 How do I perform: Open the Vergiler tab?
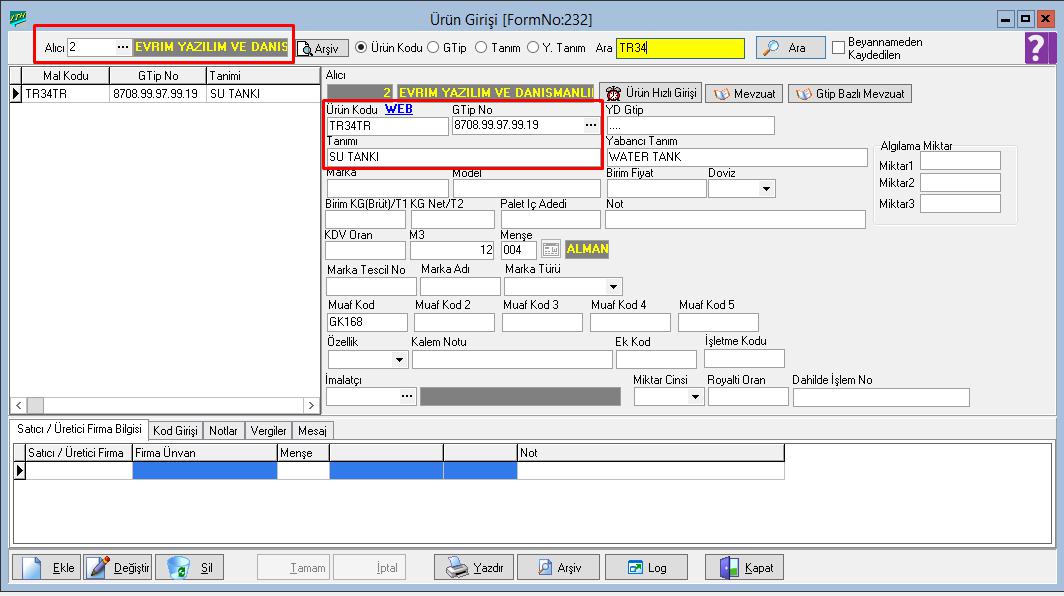[268, 430]
